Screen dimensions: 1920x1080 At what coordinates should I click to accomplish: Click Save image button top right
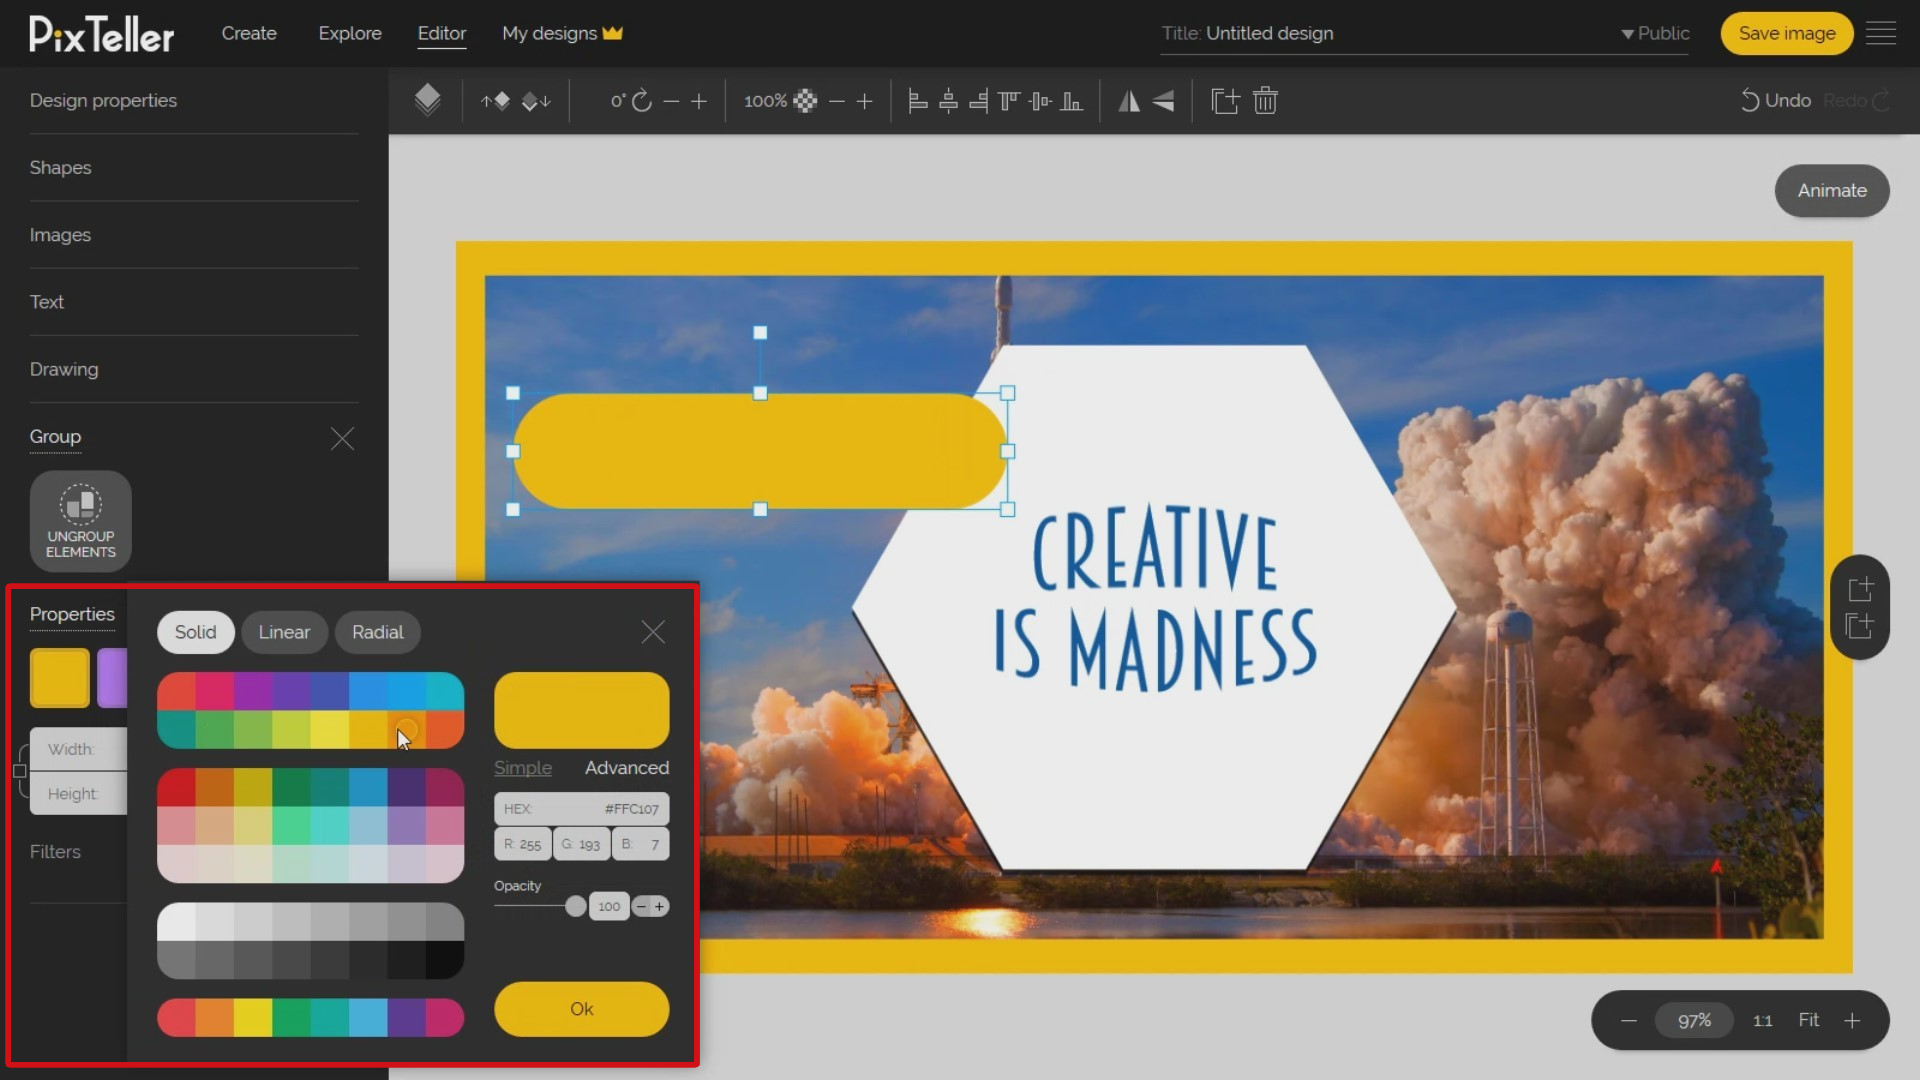[1787, 33]
